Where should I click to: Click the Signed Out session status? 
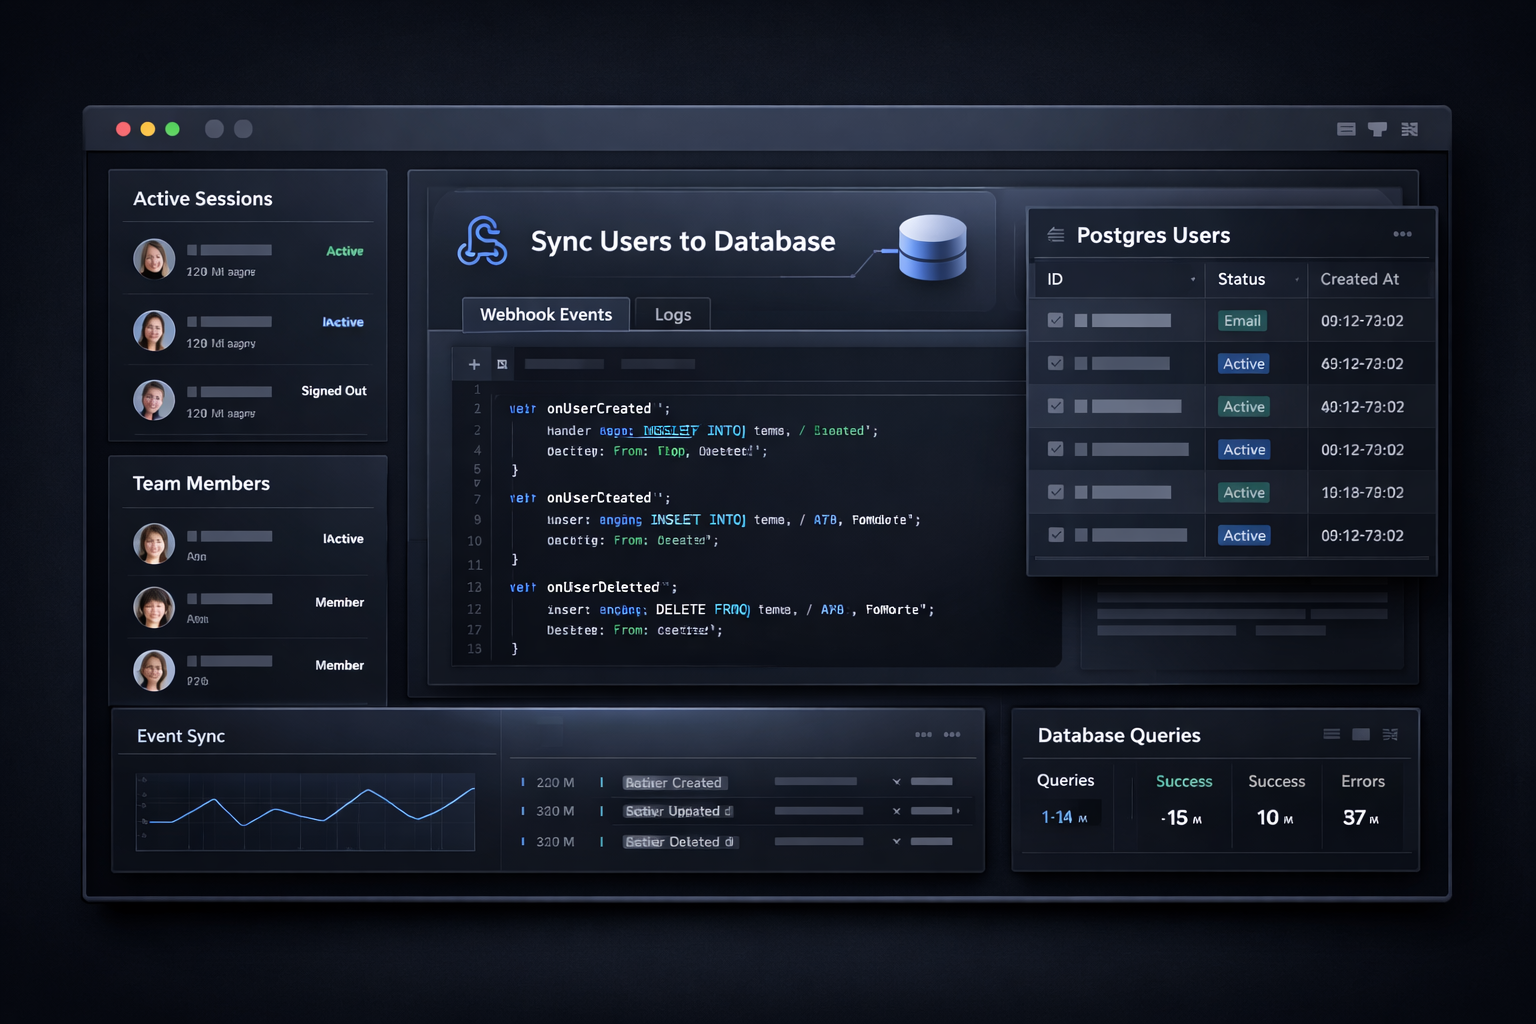tap(334, 391)
